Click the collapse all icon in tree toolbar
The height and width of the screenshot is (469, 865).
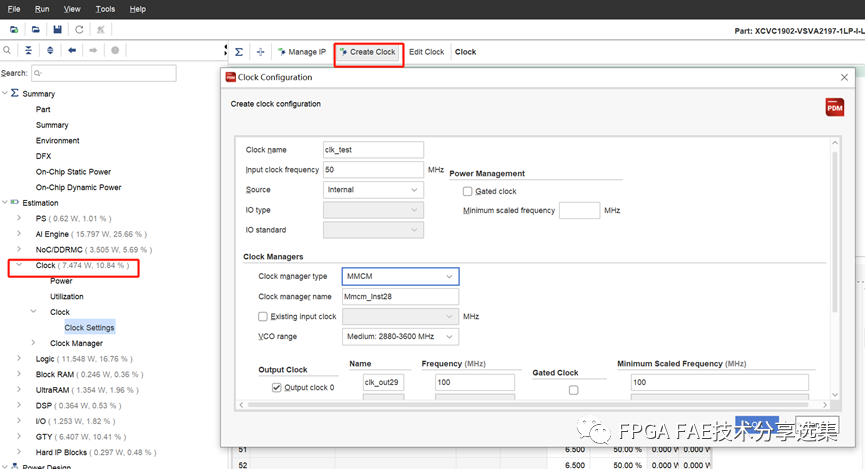28,50
